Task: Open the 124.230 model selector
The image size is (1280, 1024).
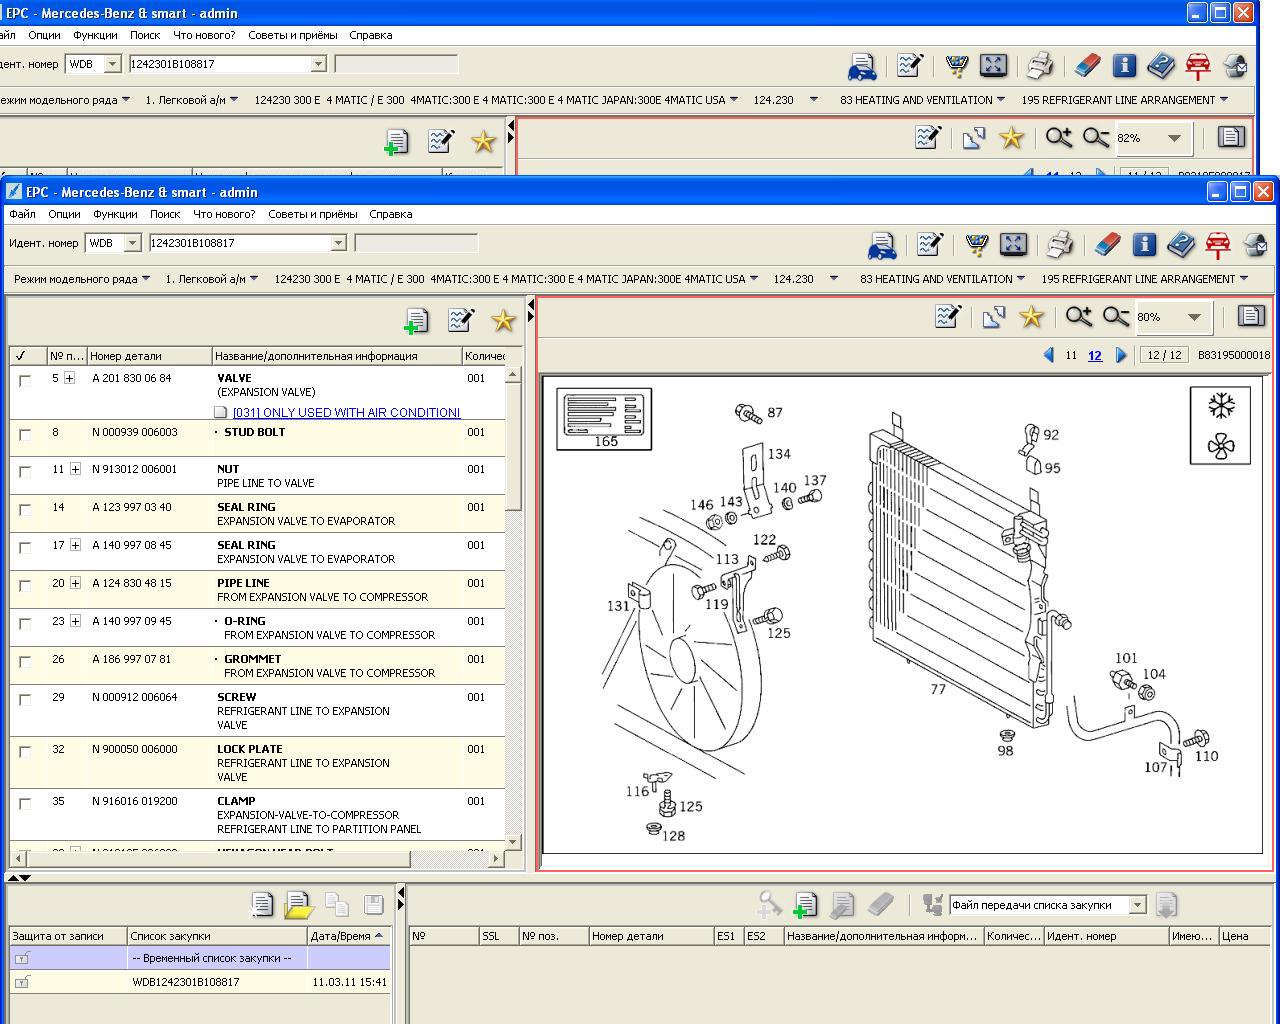Action: (x=805, y=279)
